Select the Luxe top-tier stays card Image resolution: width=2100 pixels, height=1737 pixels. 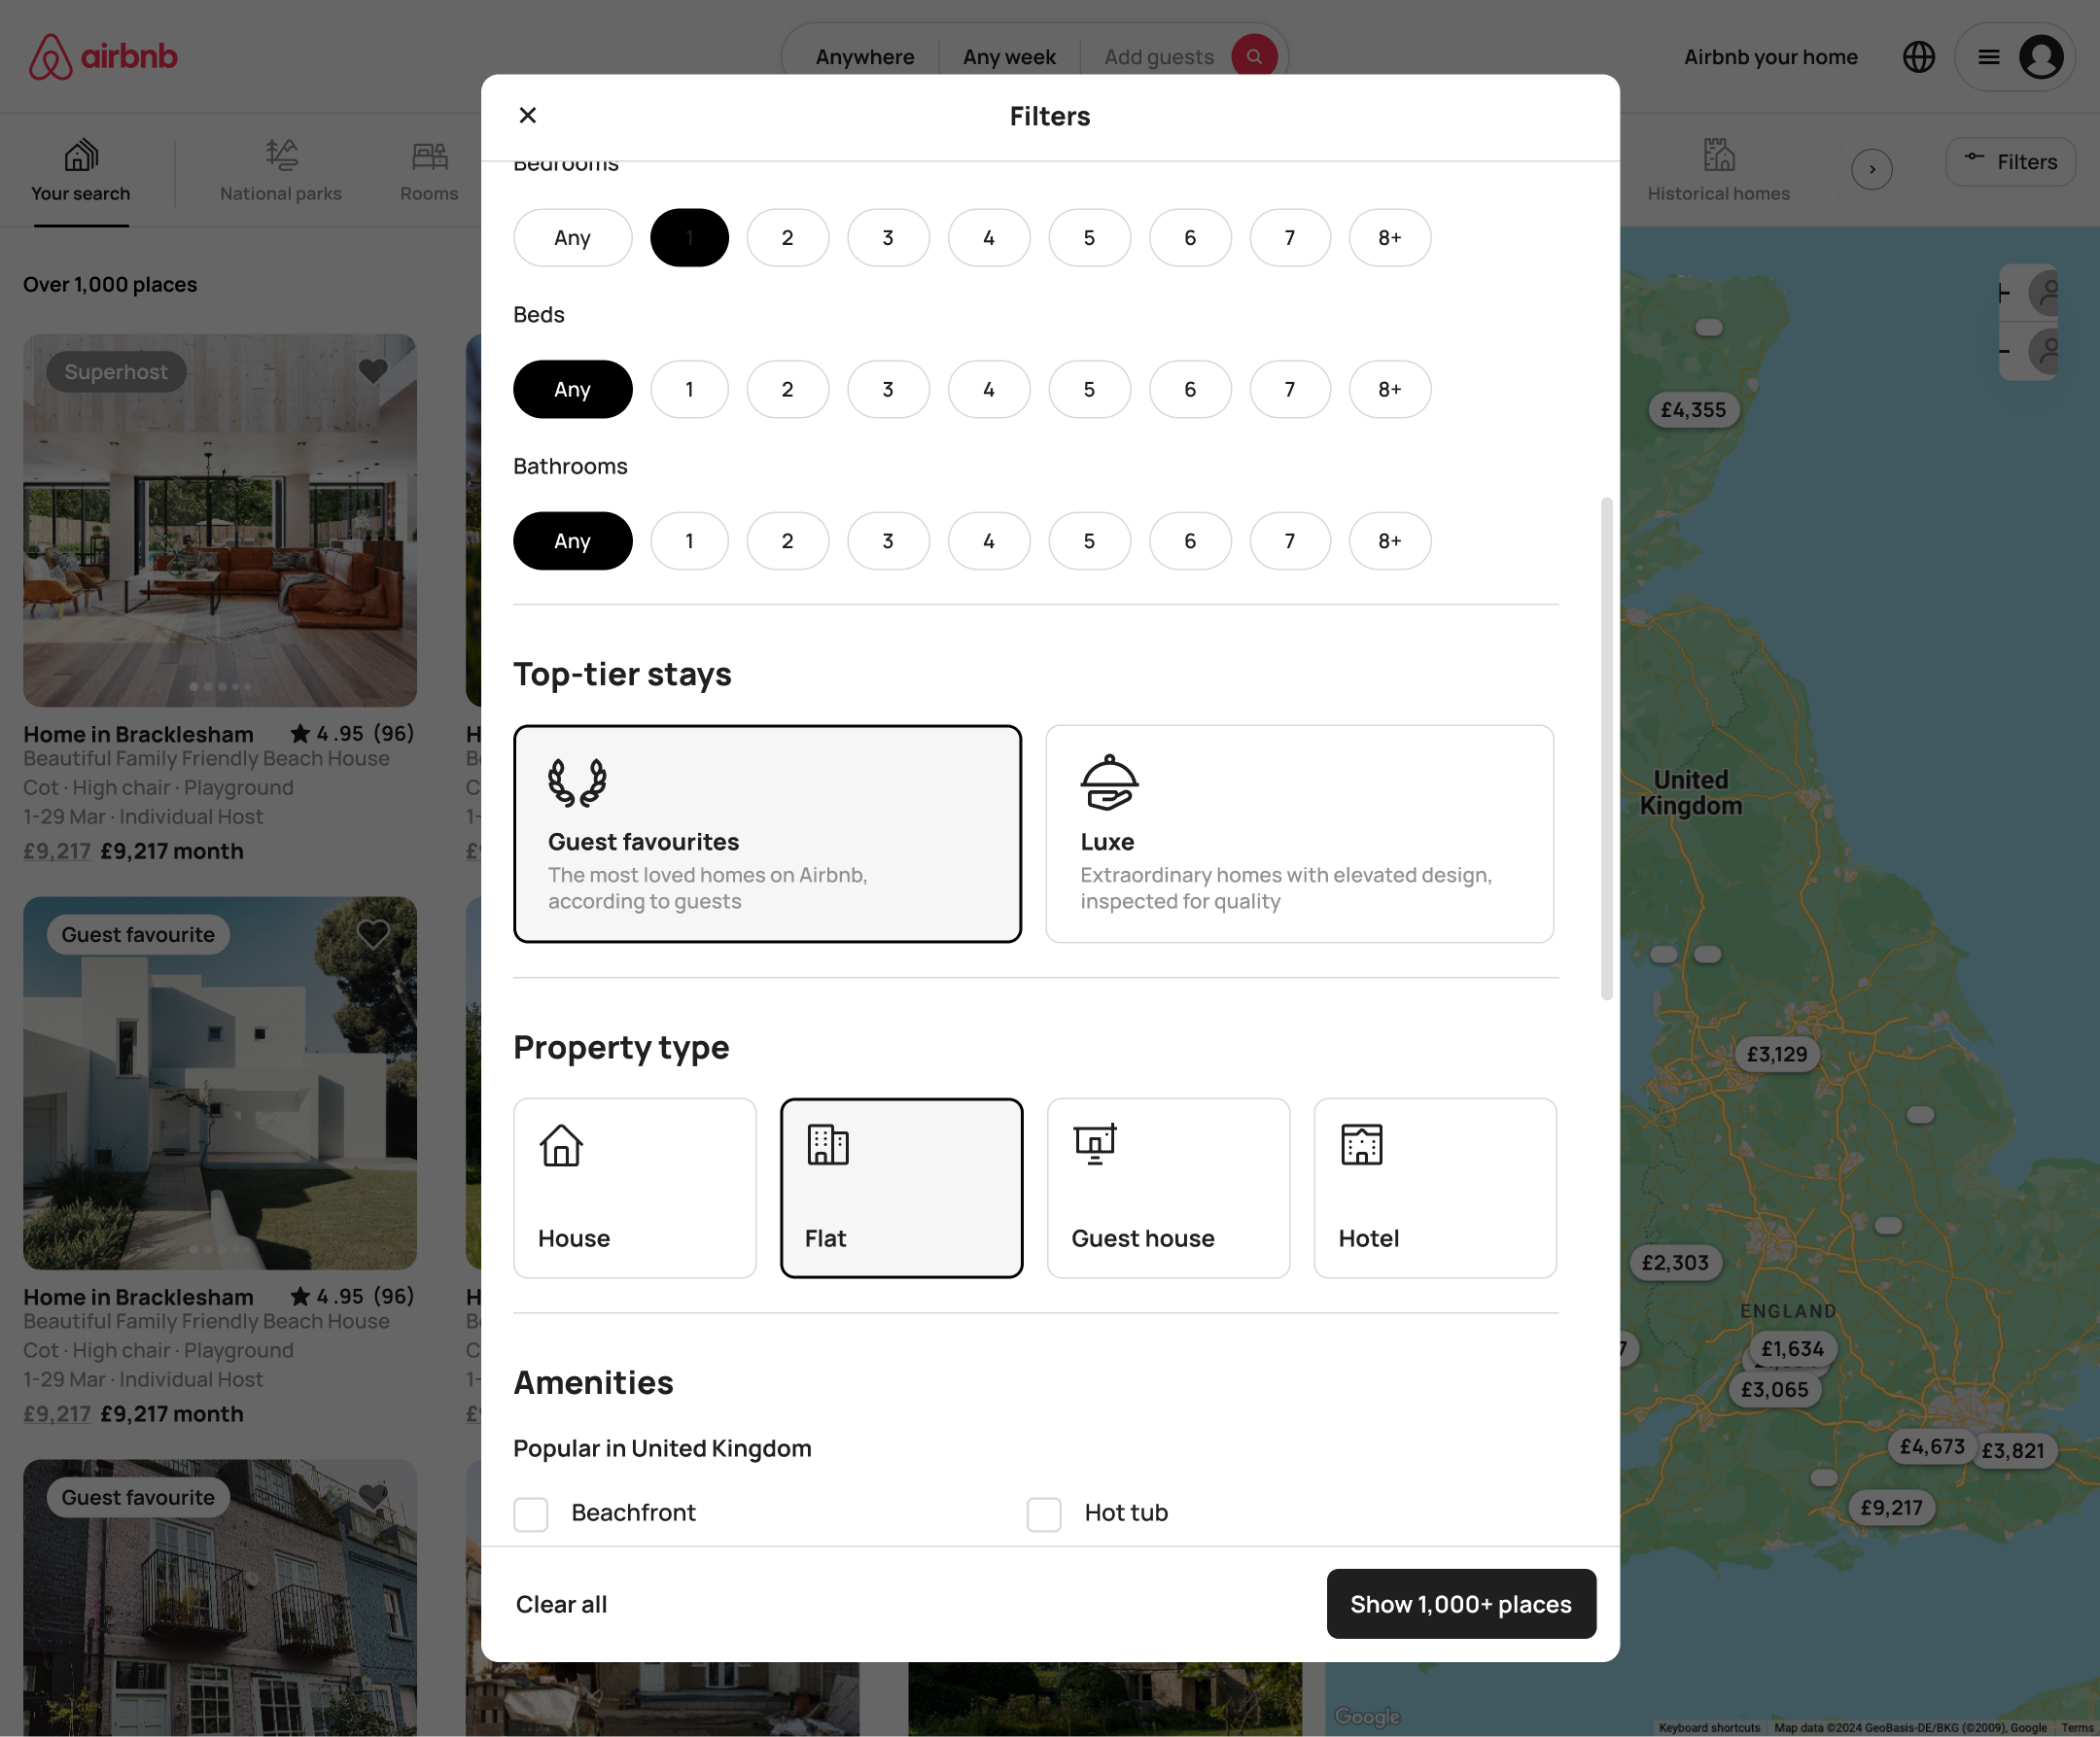pos(1298,833)
